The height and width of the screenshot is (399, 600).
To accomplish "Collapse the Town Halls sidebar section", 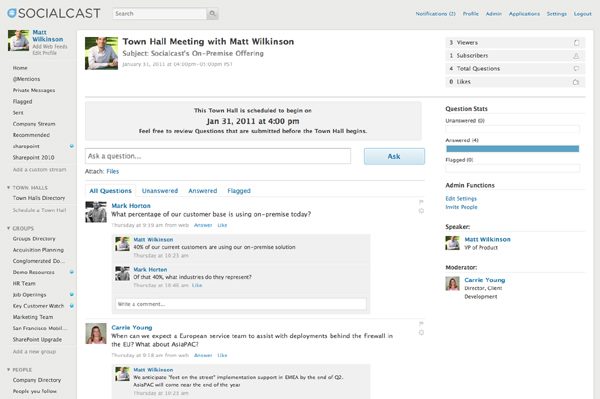I will 8,187.
